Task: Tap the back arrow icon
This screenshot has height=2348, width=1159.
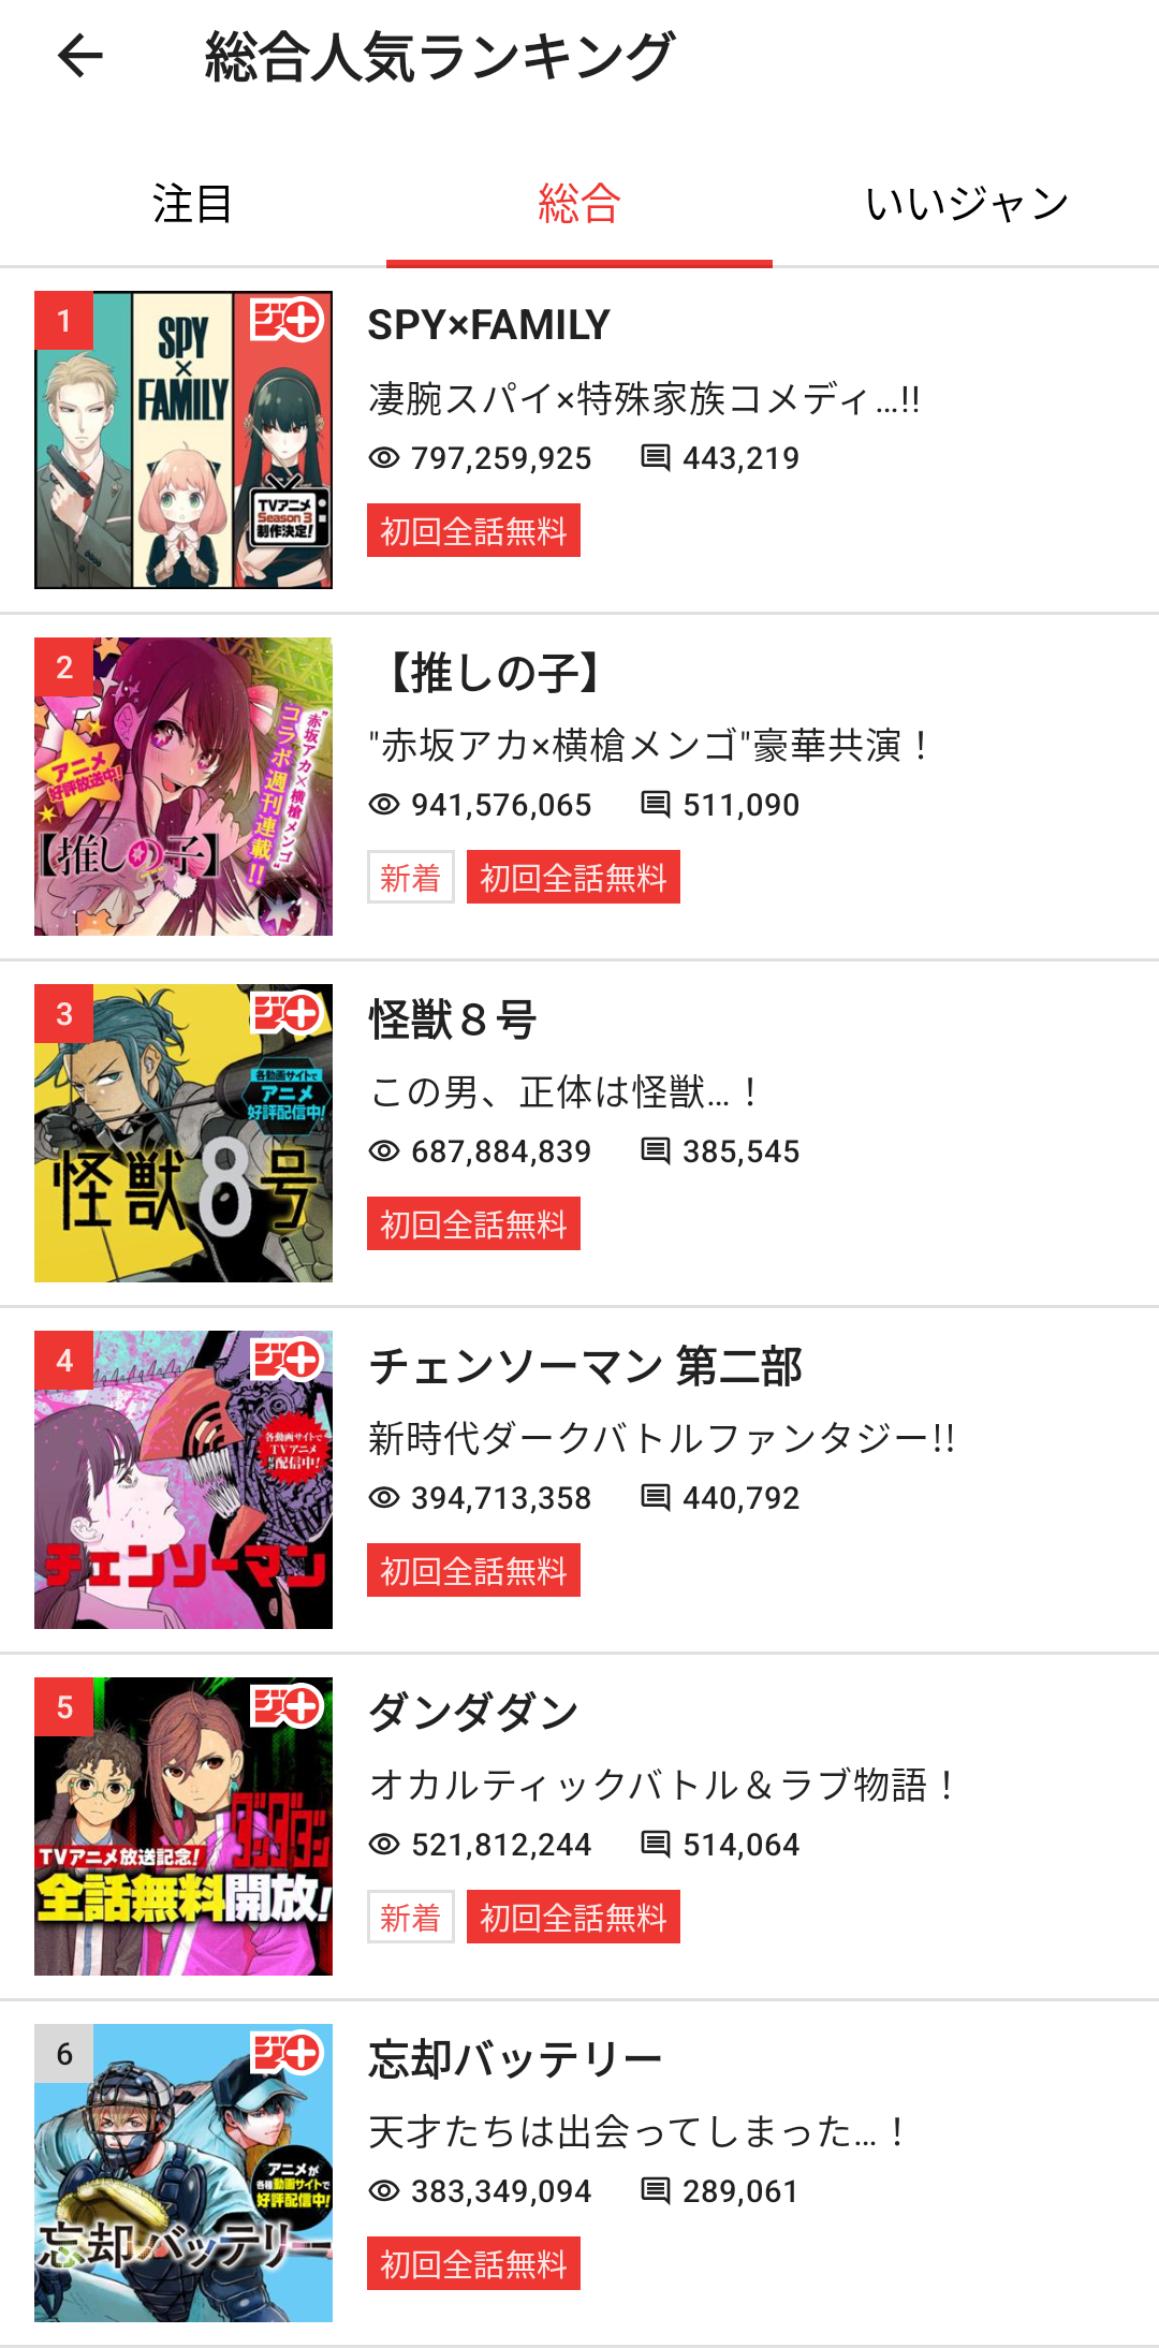Action: tap(80, 56)
